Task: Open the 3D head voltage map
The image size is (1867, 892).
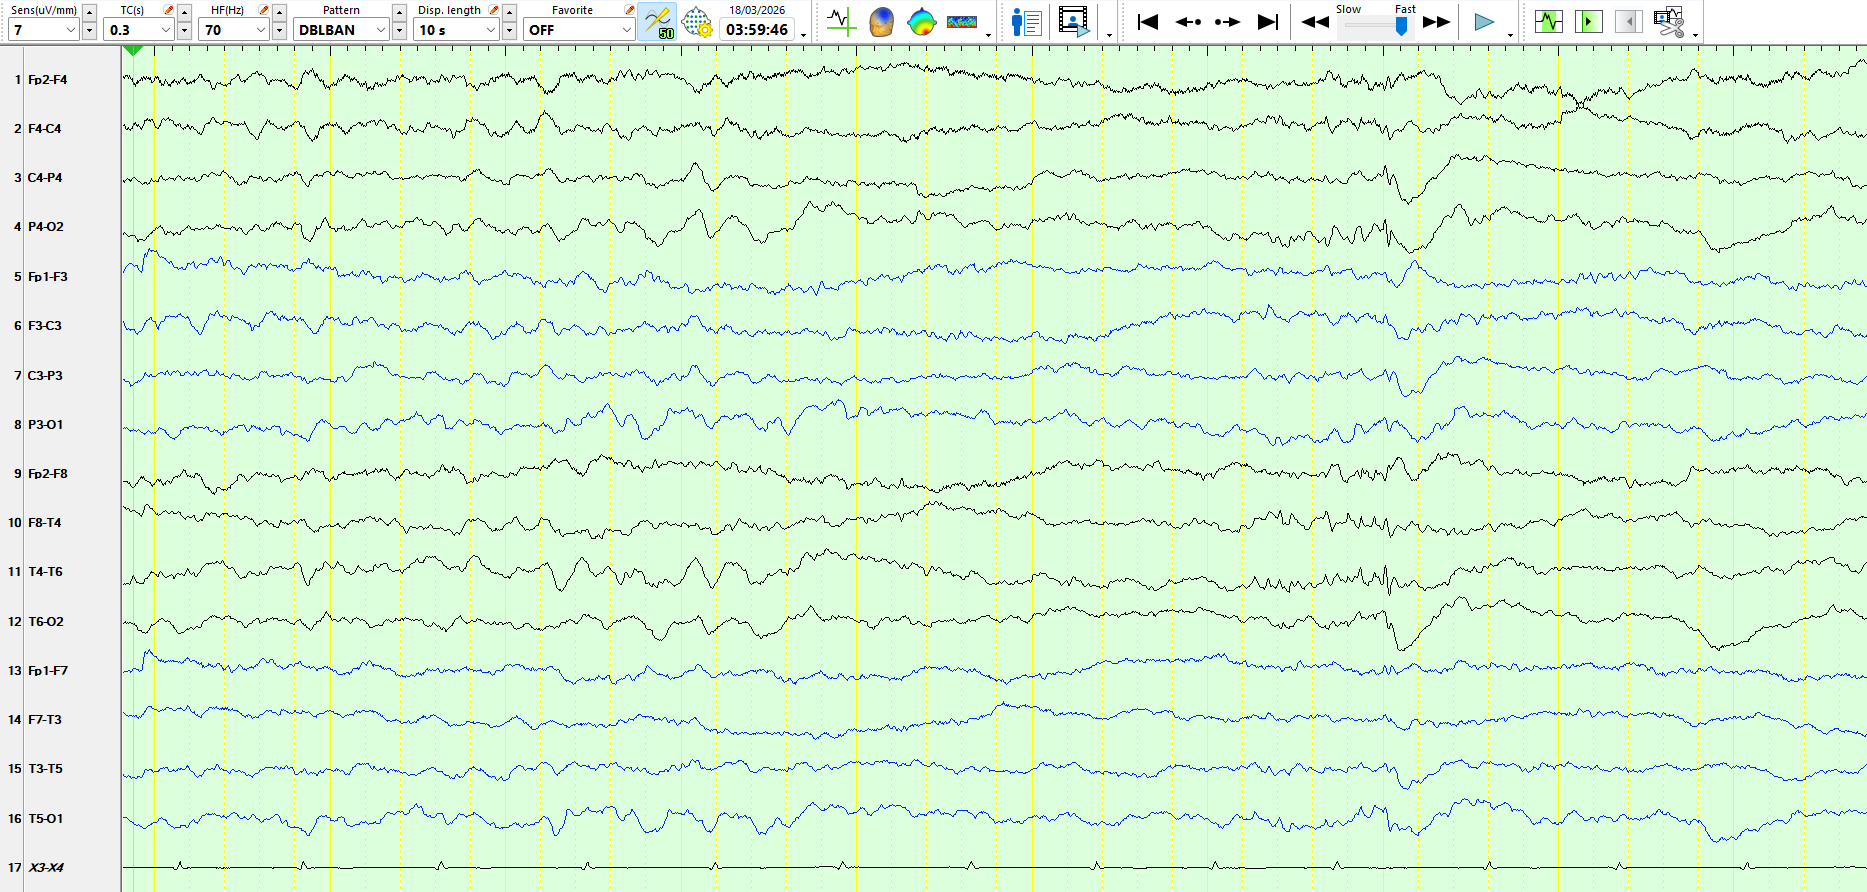Action: tap(881, 22)
